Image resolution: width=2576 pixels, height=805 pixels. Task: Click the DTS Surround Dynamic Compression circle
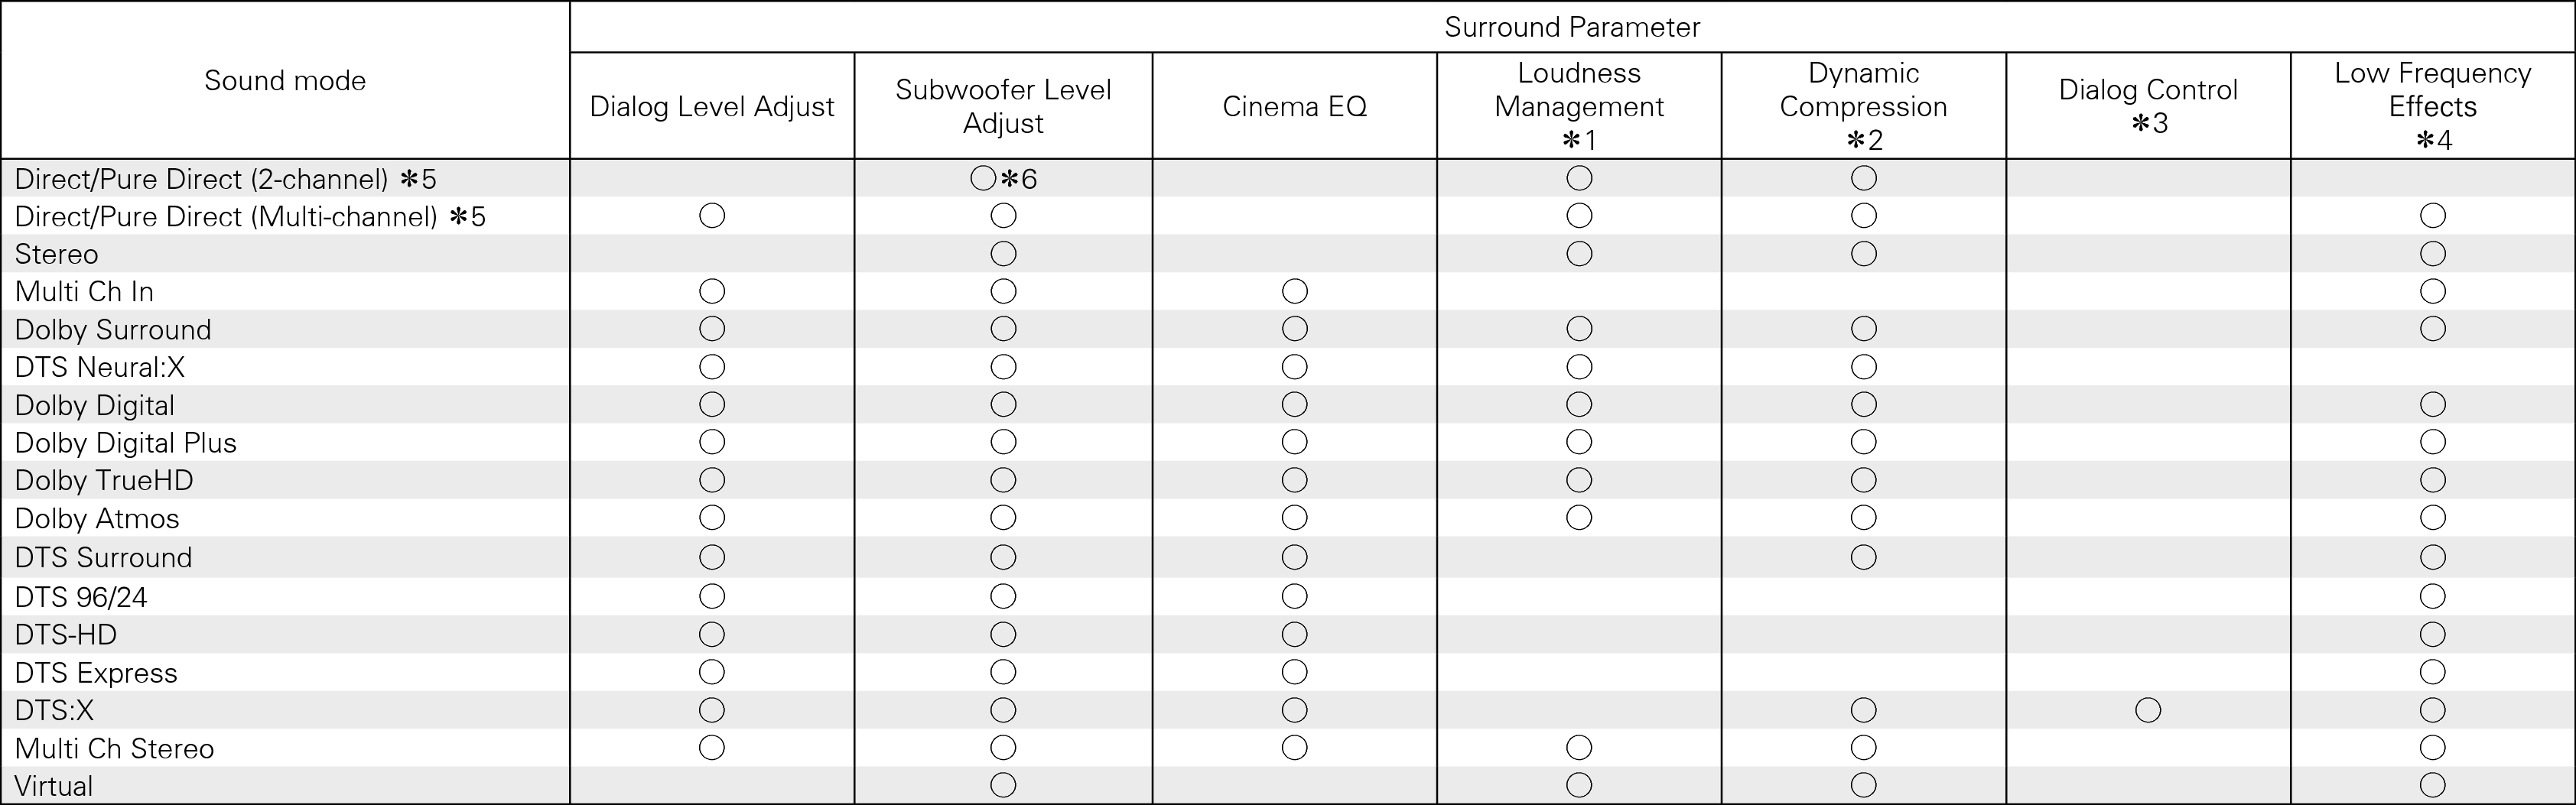pos(1863,557)
